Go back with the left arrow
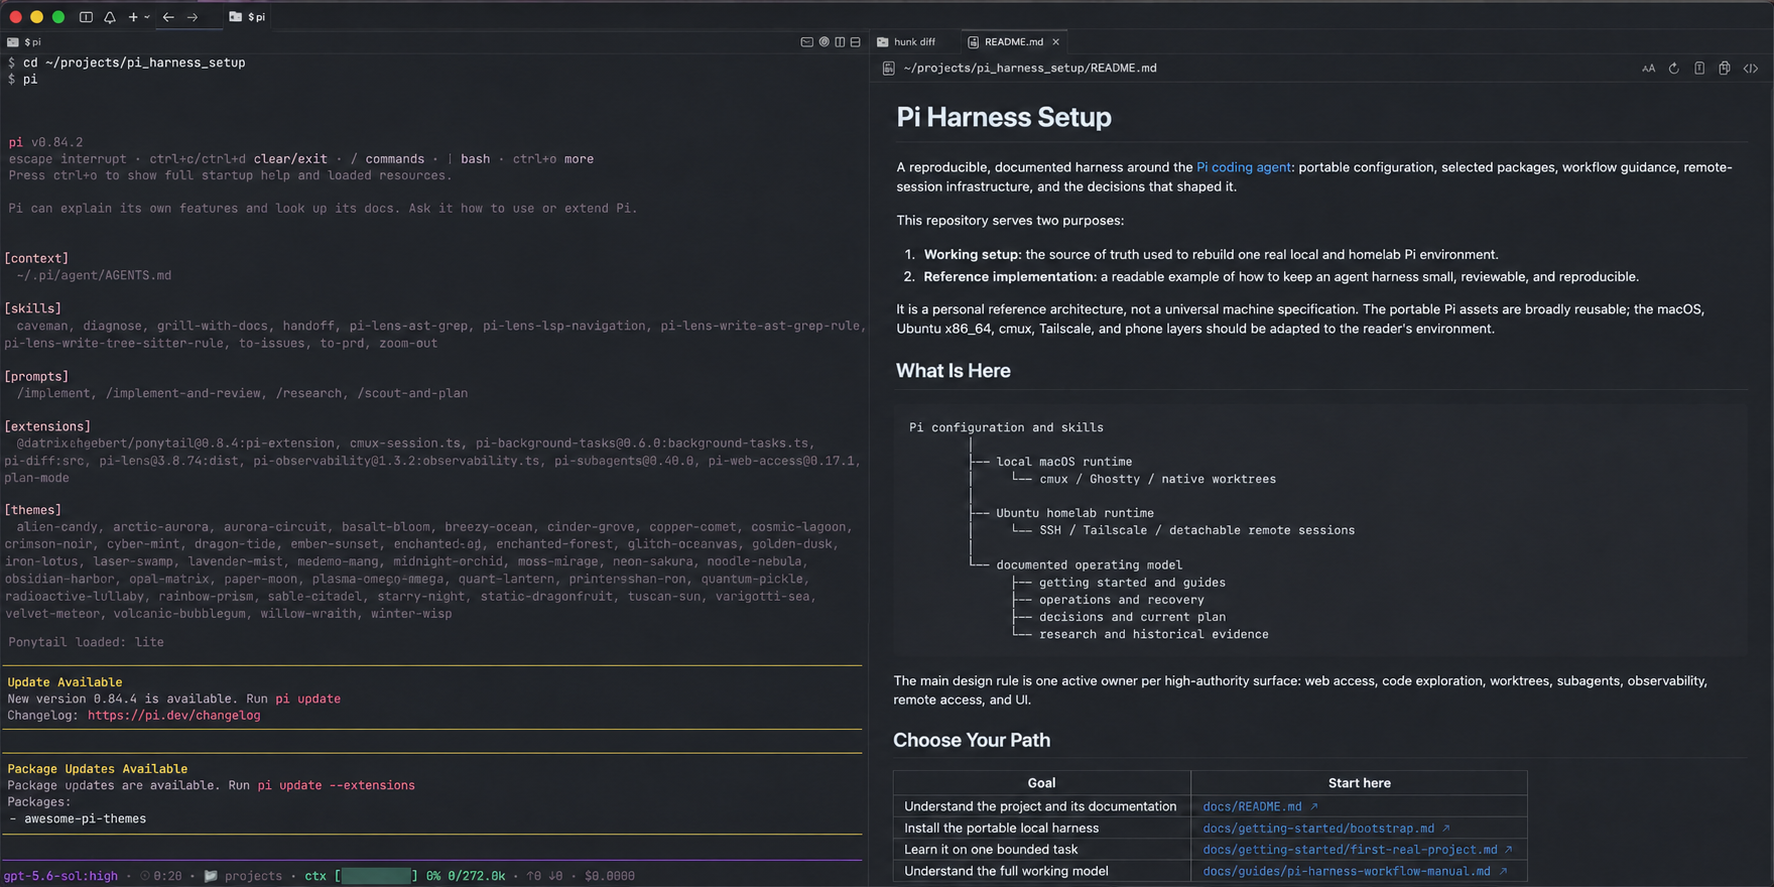 (x=168, y=17)
